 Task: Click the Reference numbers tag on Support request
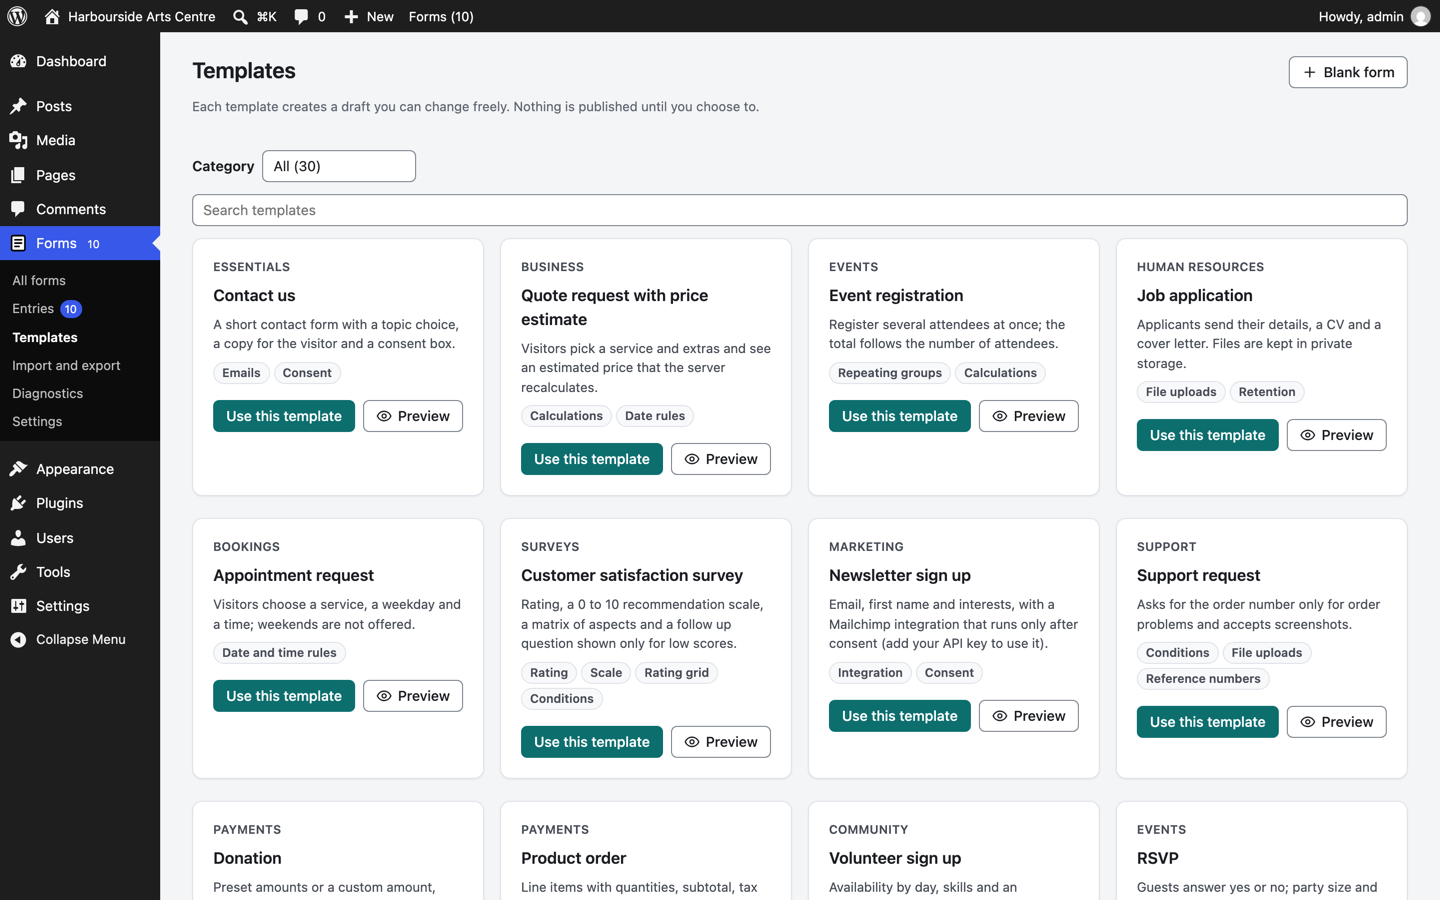(1203, 679)
